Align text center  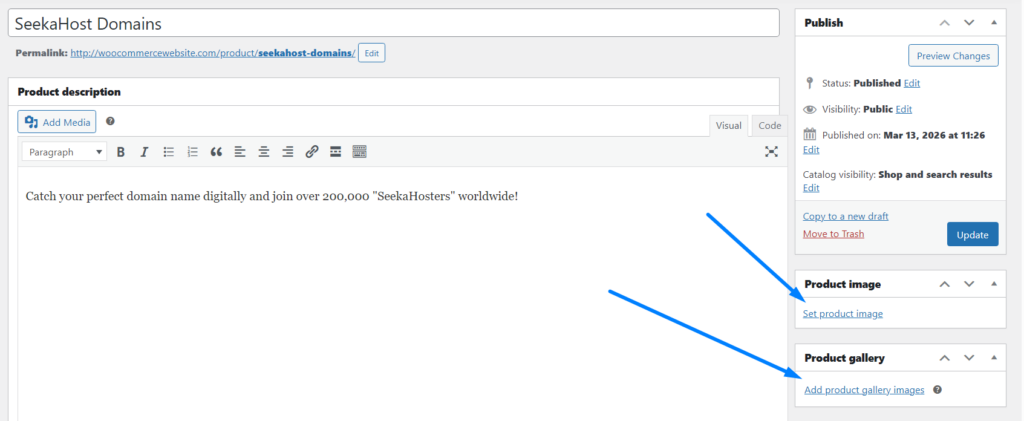pos(264,152)
